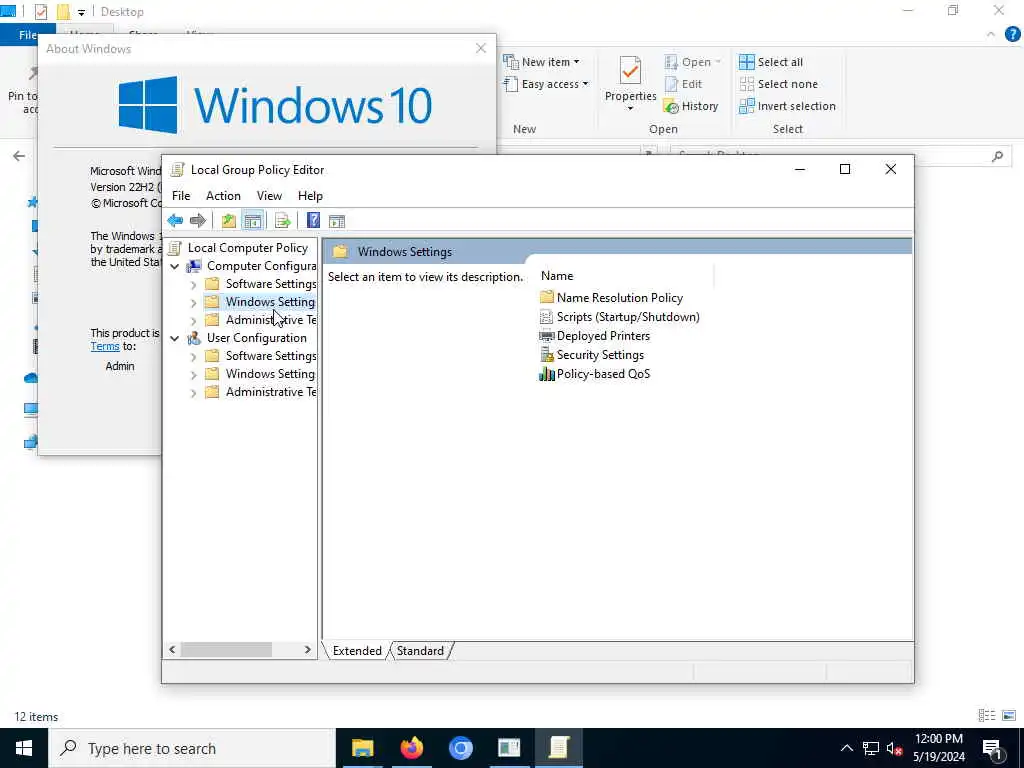This screenshot has width=1024, height=768.
Task: Click the taskbar search box
Action: [x=192, y=748]
